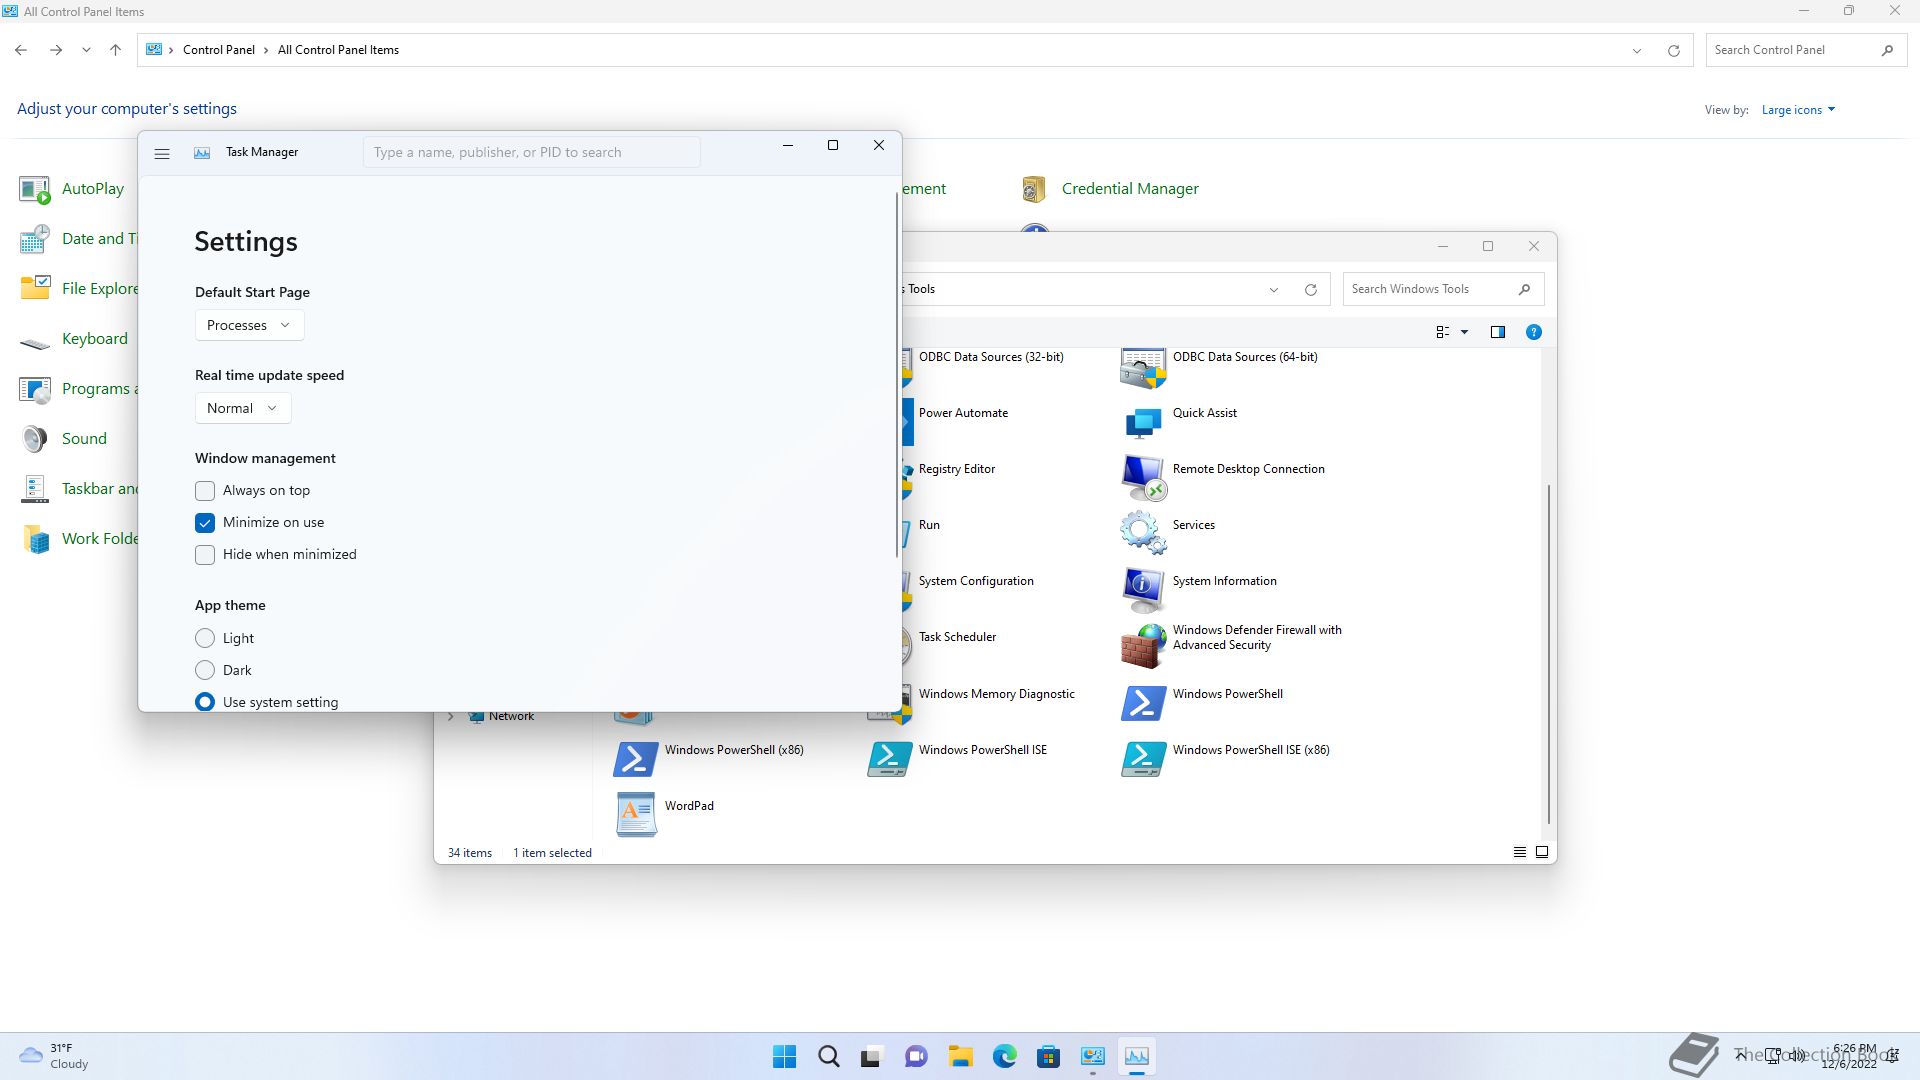The width and height of the screenshot is (1920, 1080).
Task: Open View by Large icons dropdown
Action: click(x=1797, y=110)
